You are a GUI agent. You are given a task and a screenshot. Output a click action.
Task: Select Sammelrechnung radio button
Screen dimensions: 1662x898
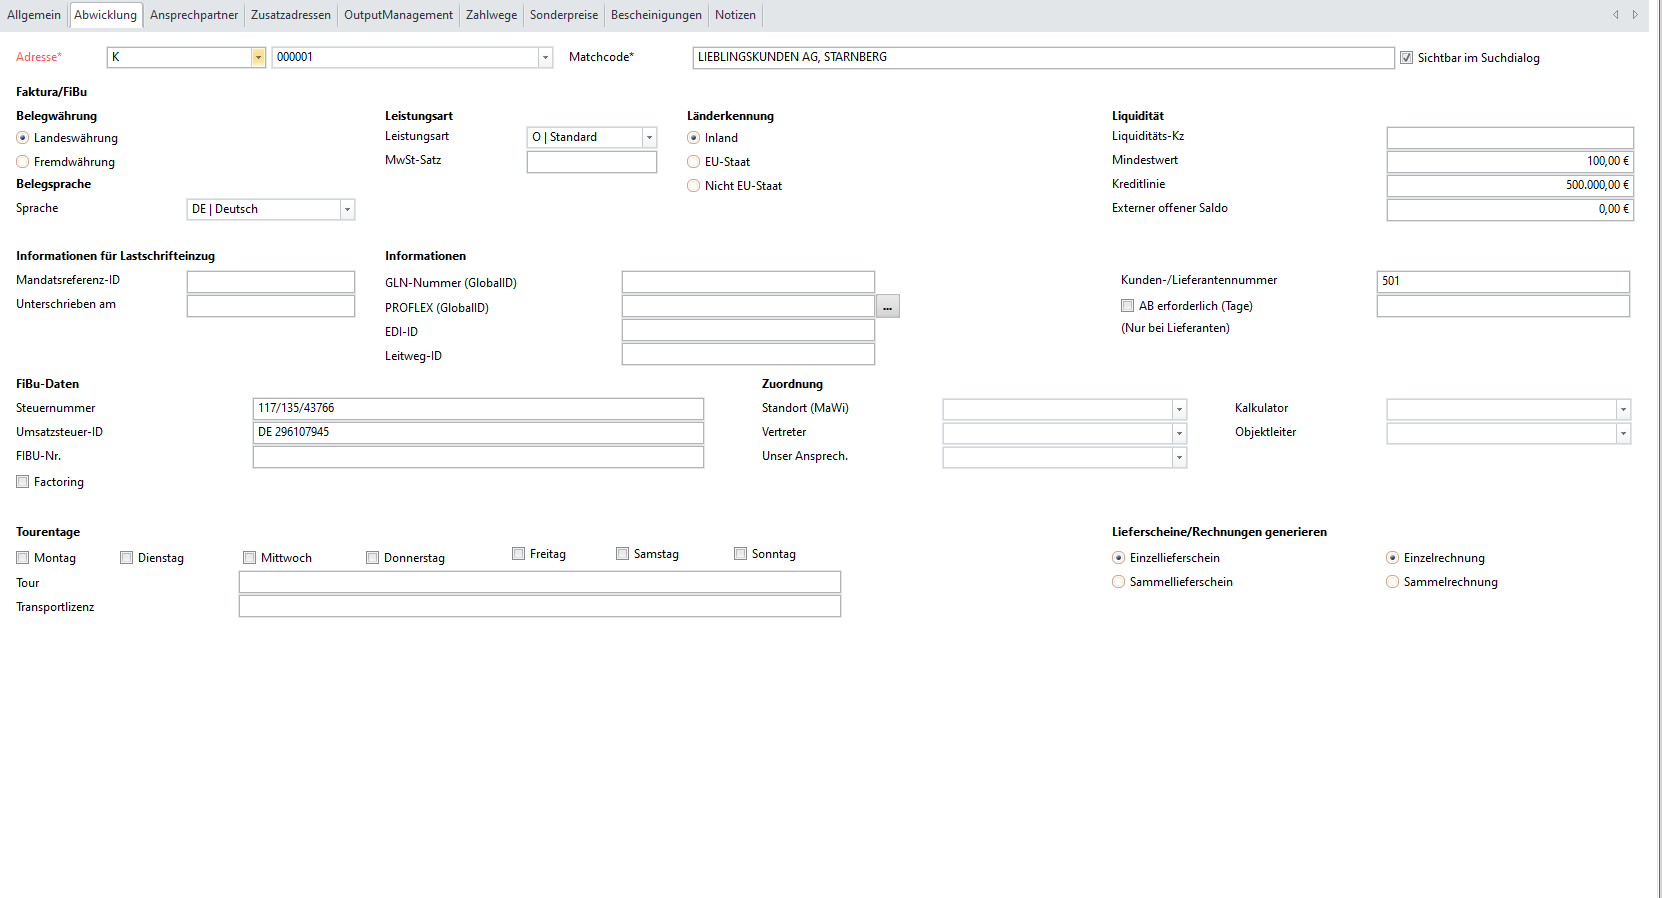[1392, 582]
